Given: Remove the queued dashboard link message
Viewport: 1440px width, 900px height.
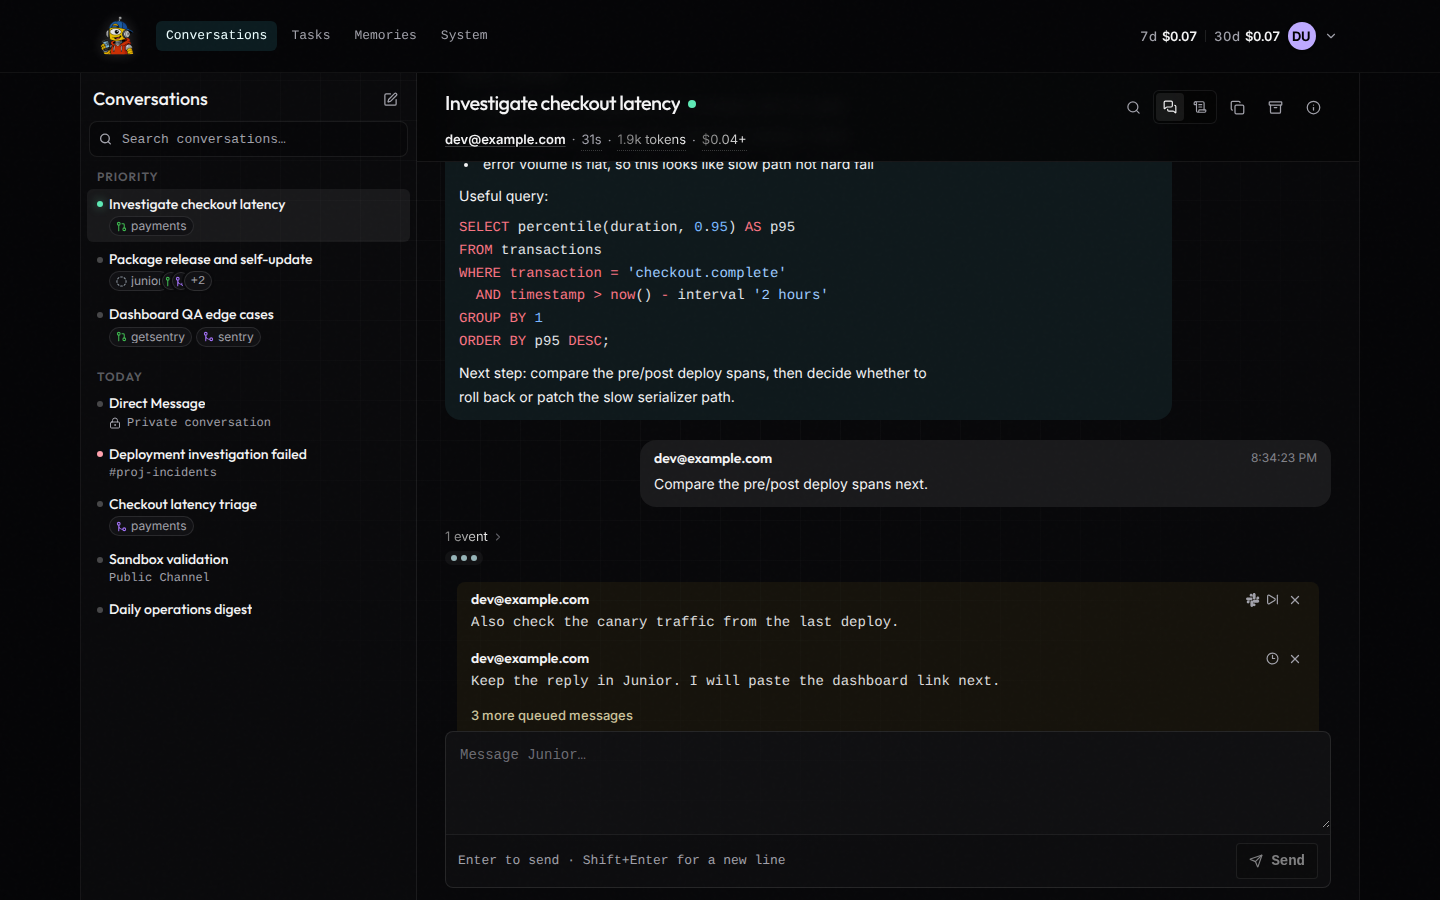Looking at the screenshot, I should tap(1295, 659).
